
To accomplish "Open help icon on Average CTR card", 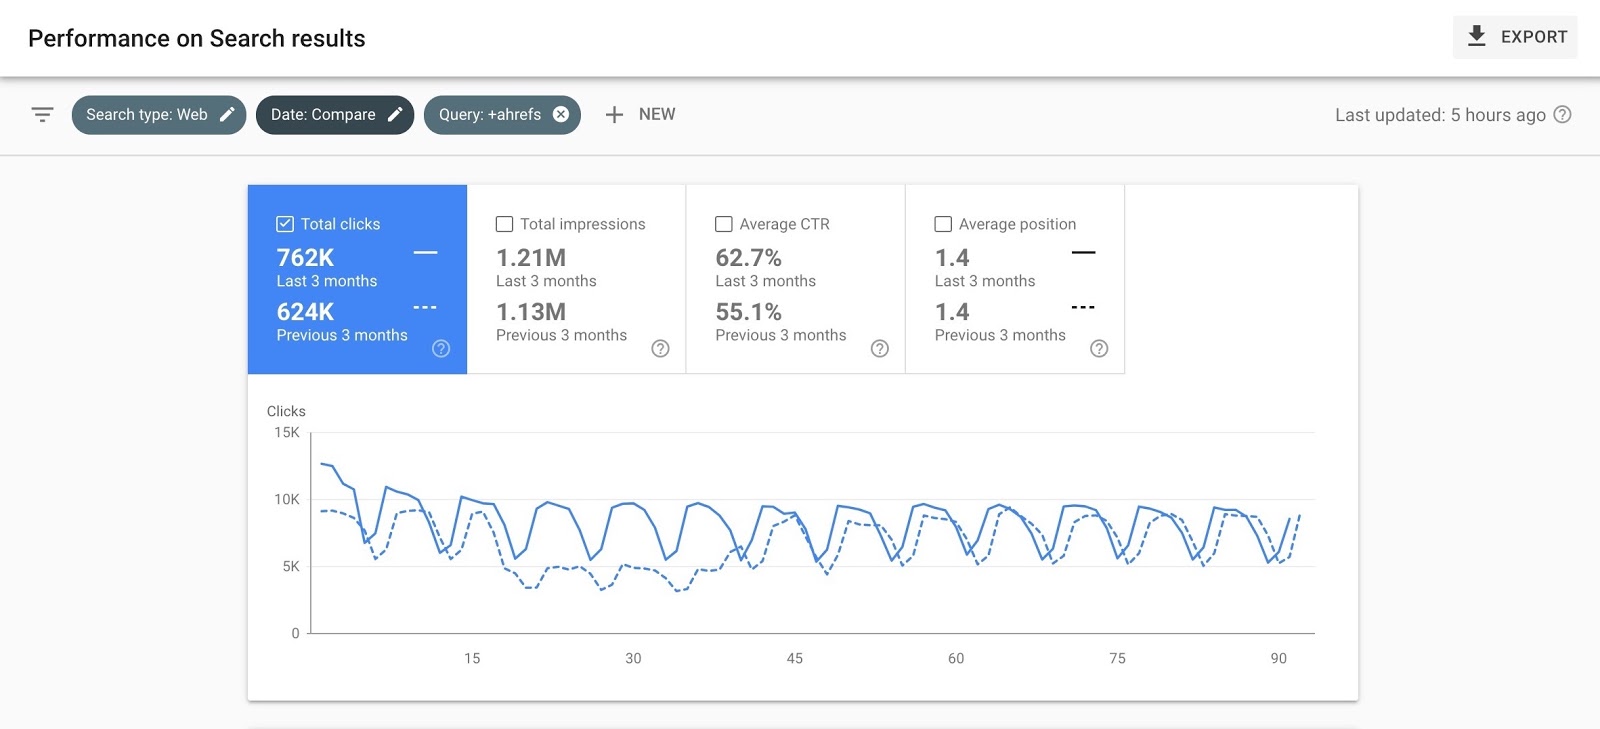I will [x=879, y=348].
